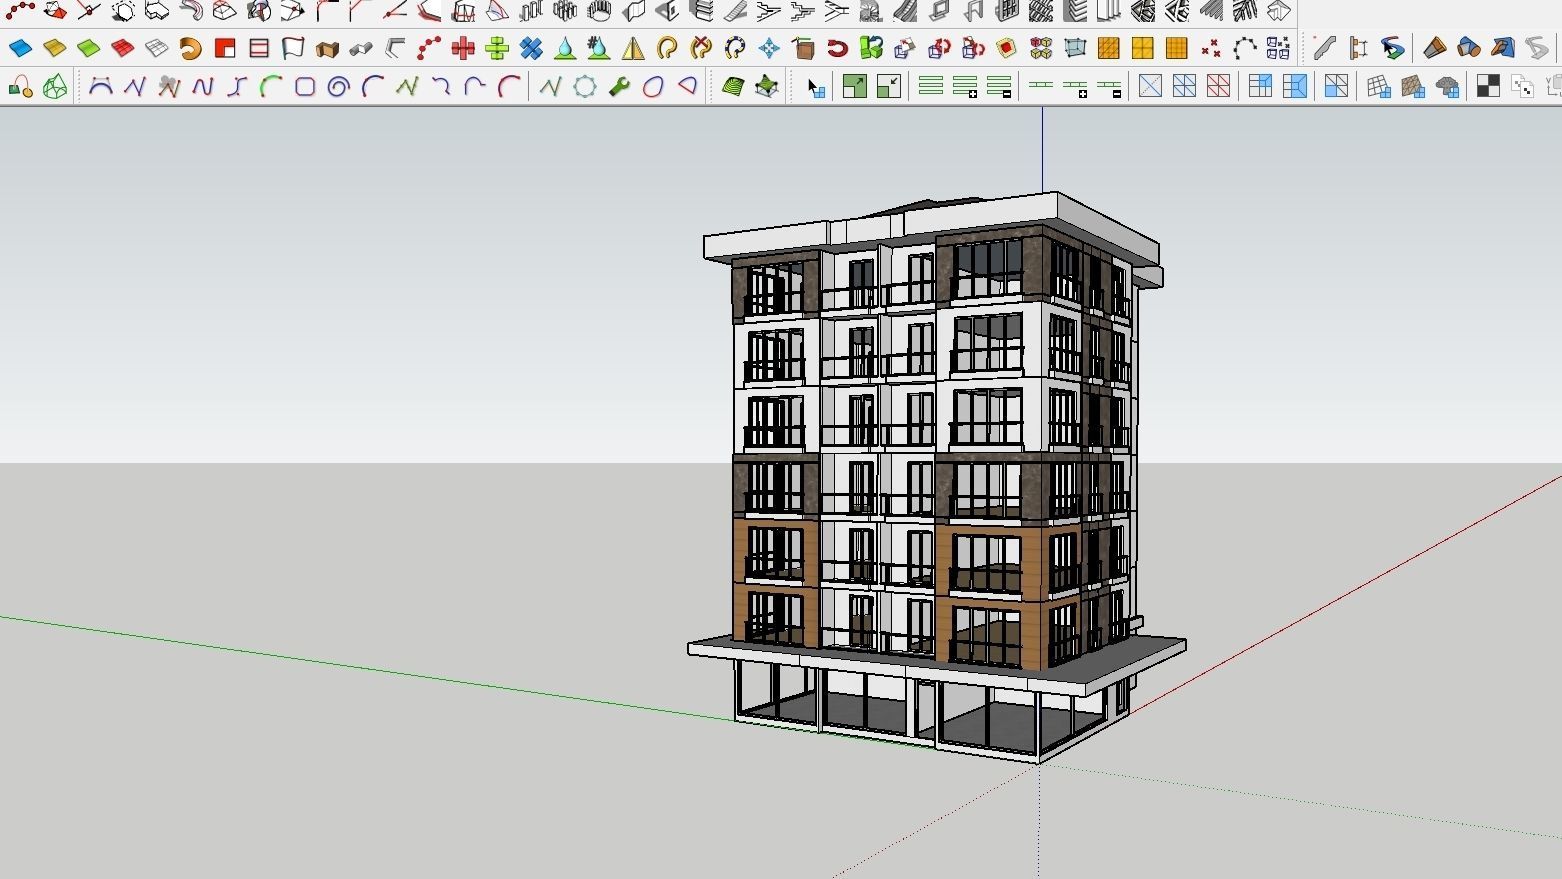Click the red dotted curve icon
This screenshot has height=879, width=1562.
click(429, 48)
